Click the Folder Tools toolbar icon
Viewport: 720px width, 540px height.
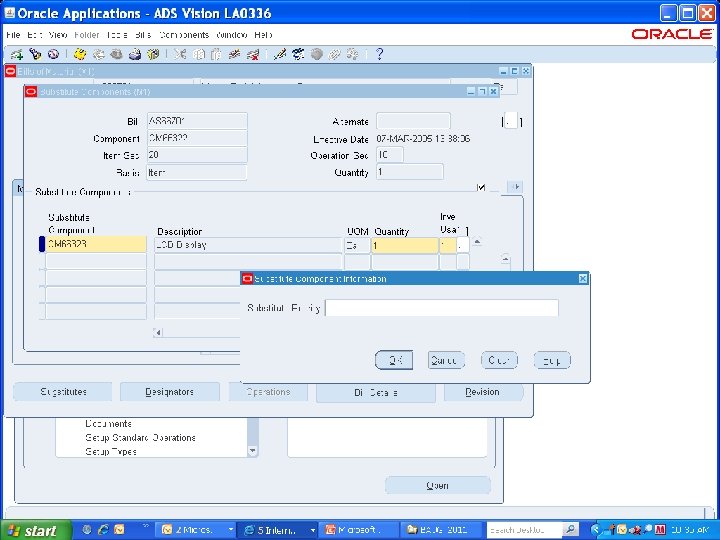353,55
